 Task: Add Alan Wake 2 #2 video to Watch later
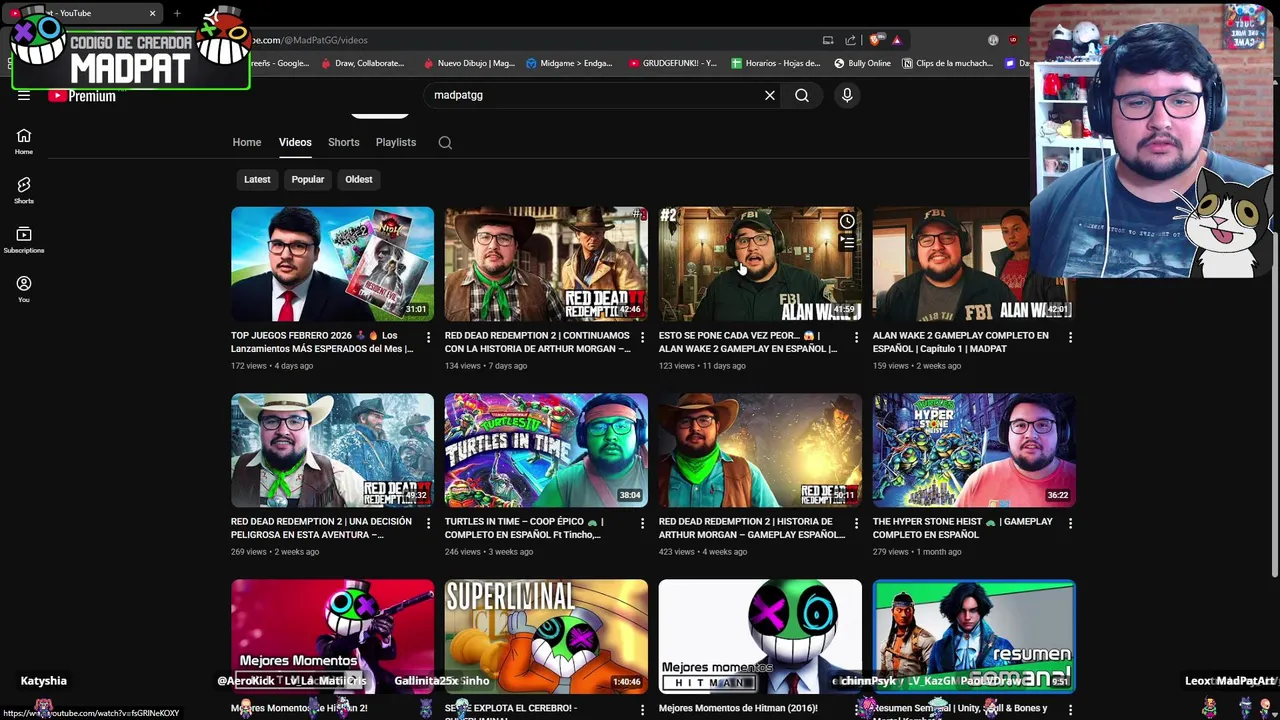point(847,222)
